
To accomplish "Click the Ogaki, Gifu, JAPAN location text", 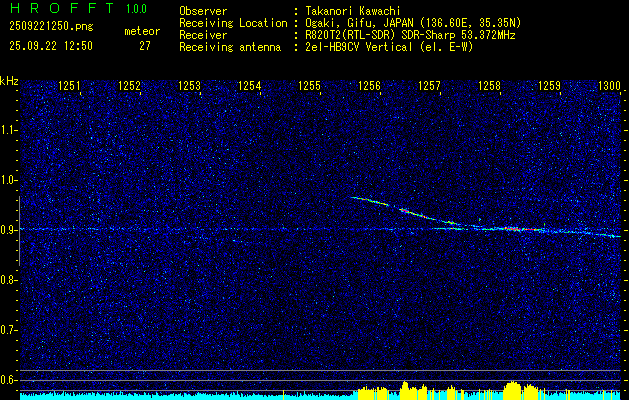I will coord(413,23).
